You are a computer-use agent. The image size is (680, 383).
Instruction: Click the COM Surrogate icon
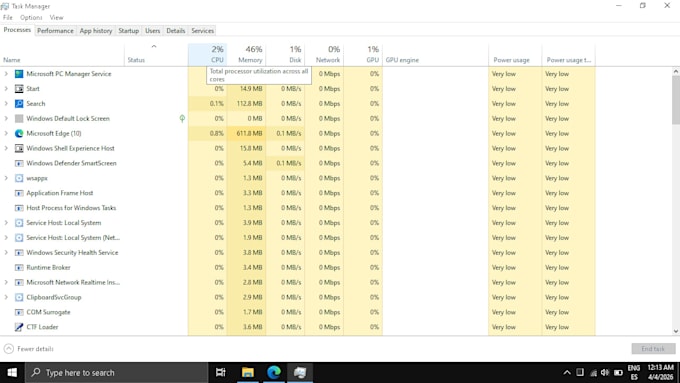click(19, 312)
